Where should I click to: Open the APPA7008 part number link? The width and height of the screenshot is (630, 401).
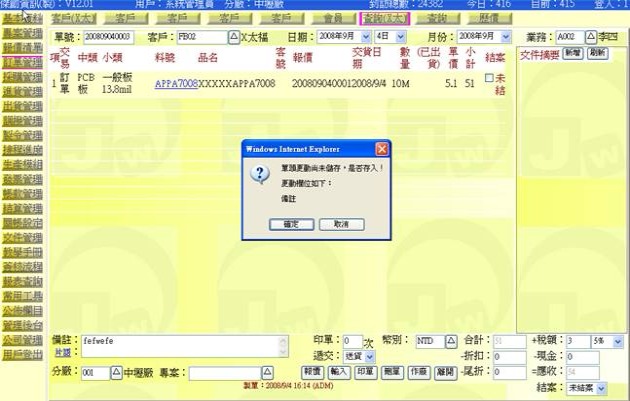click(174, 84)
